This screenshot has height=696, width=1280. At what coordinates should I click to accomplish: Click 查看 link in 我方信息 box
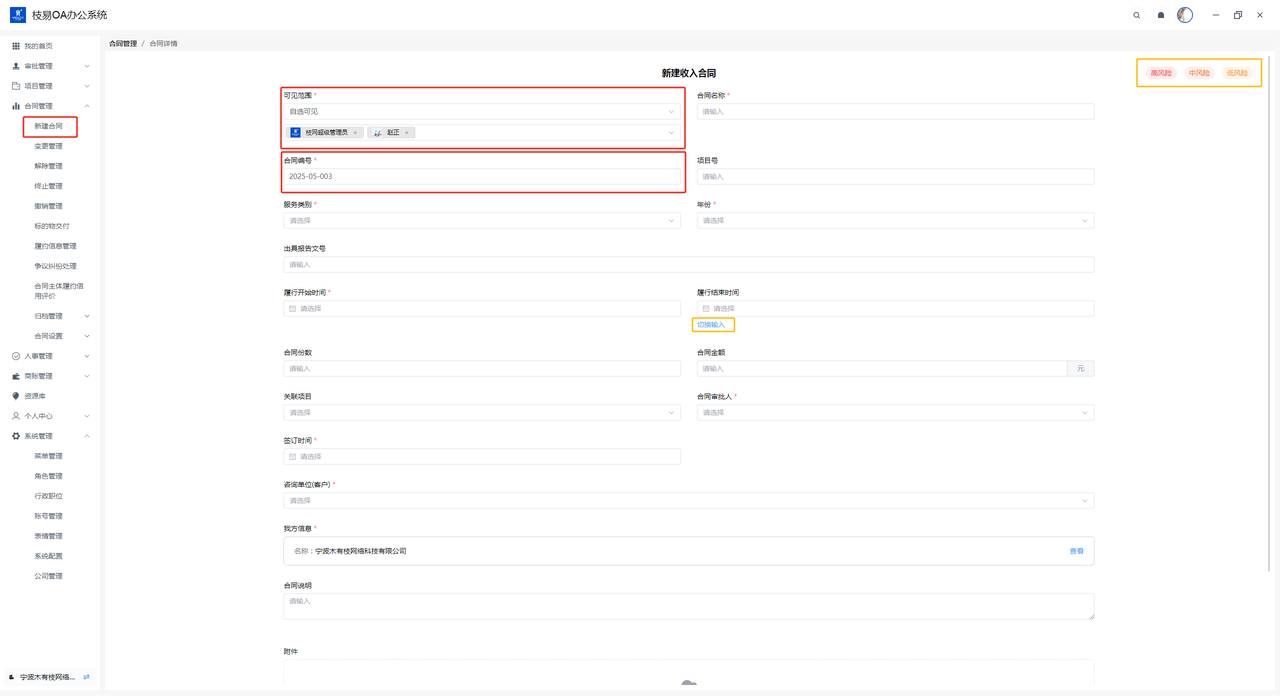pyautogui.click(x=1076, y=551)
